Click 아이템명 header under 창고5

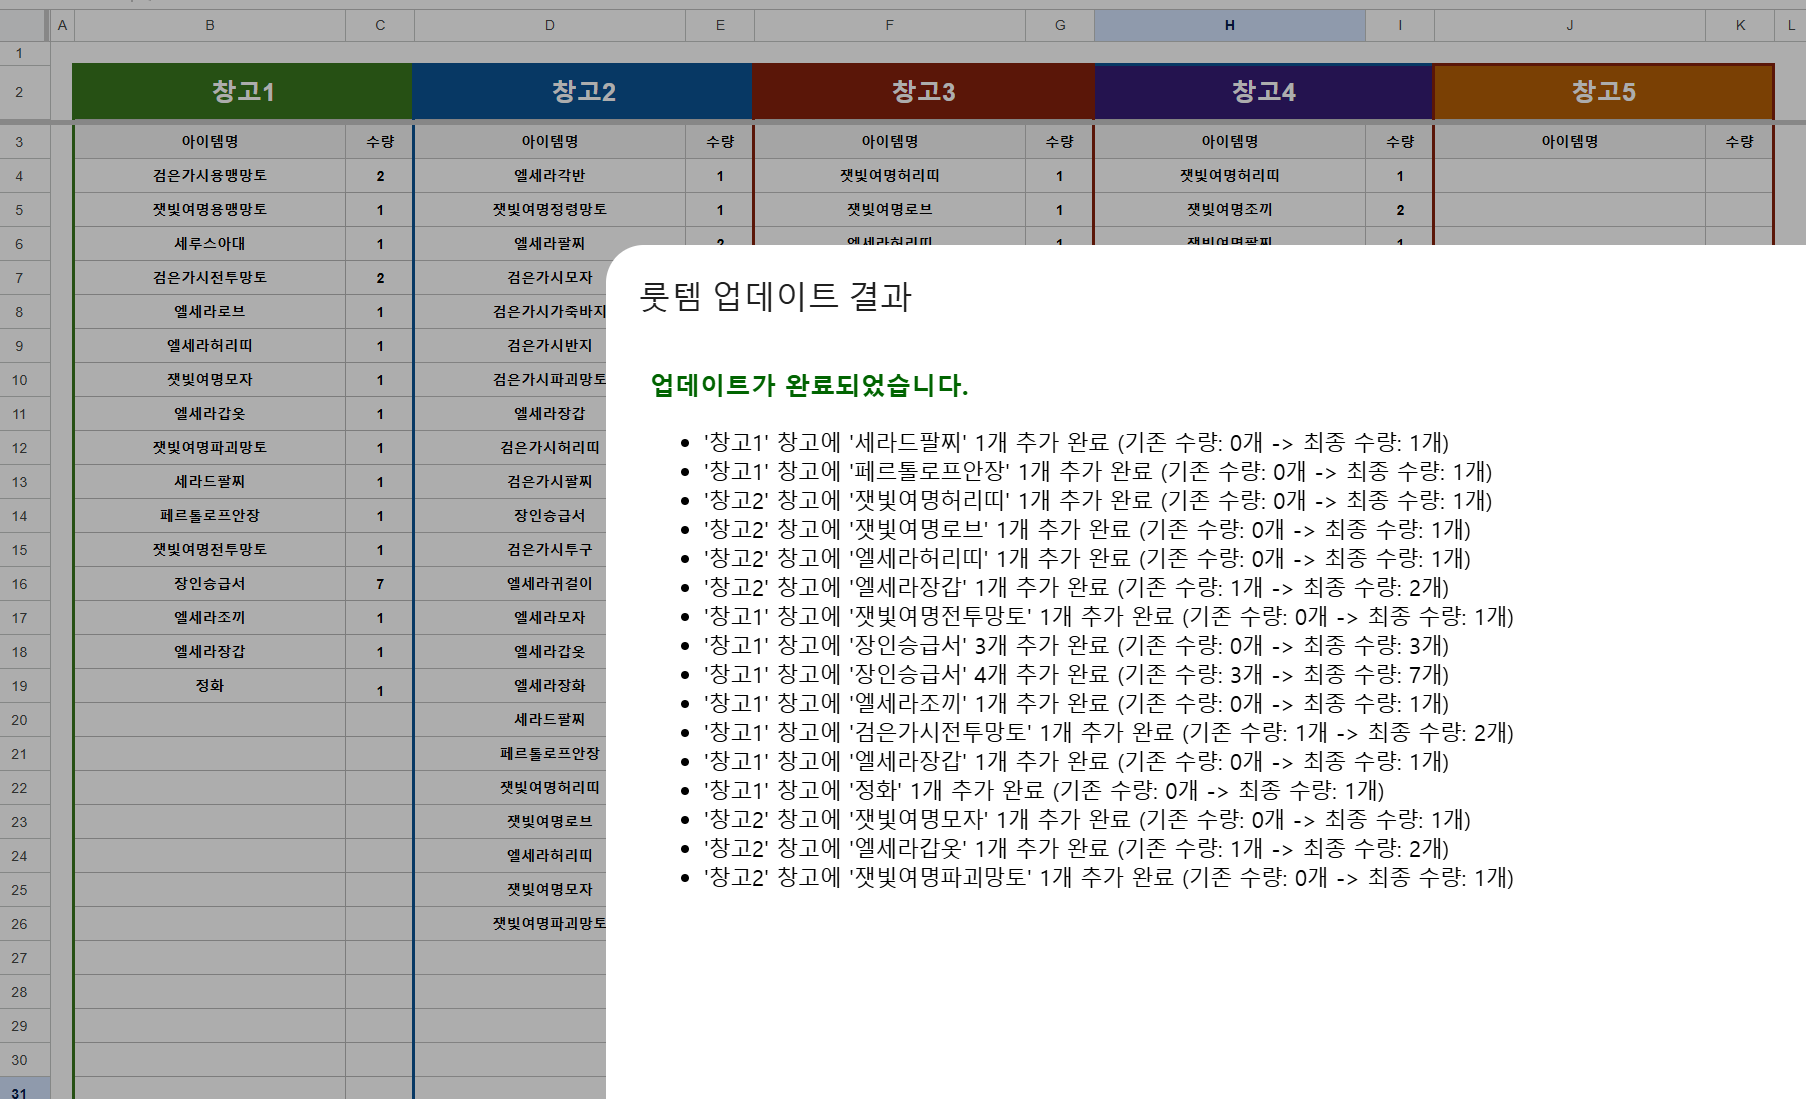click(1570, 142)
